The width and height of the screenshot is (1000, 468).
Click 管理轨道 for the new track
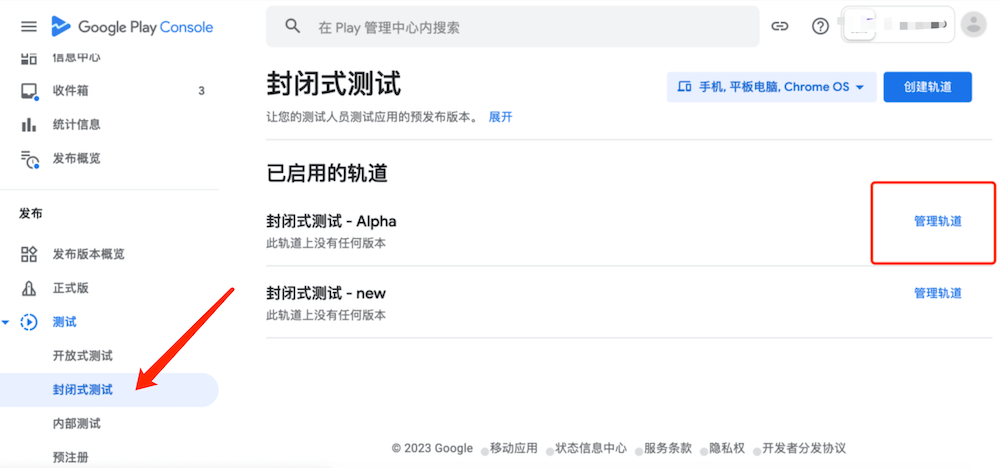937,293
